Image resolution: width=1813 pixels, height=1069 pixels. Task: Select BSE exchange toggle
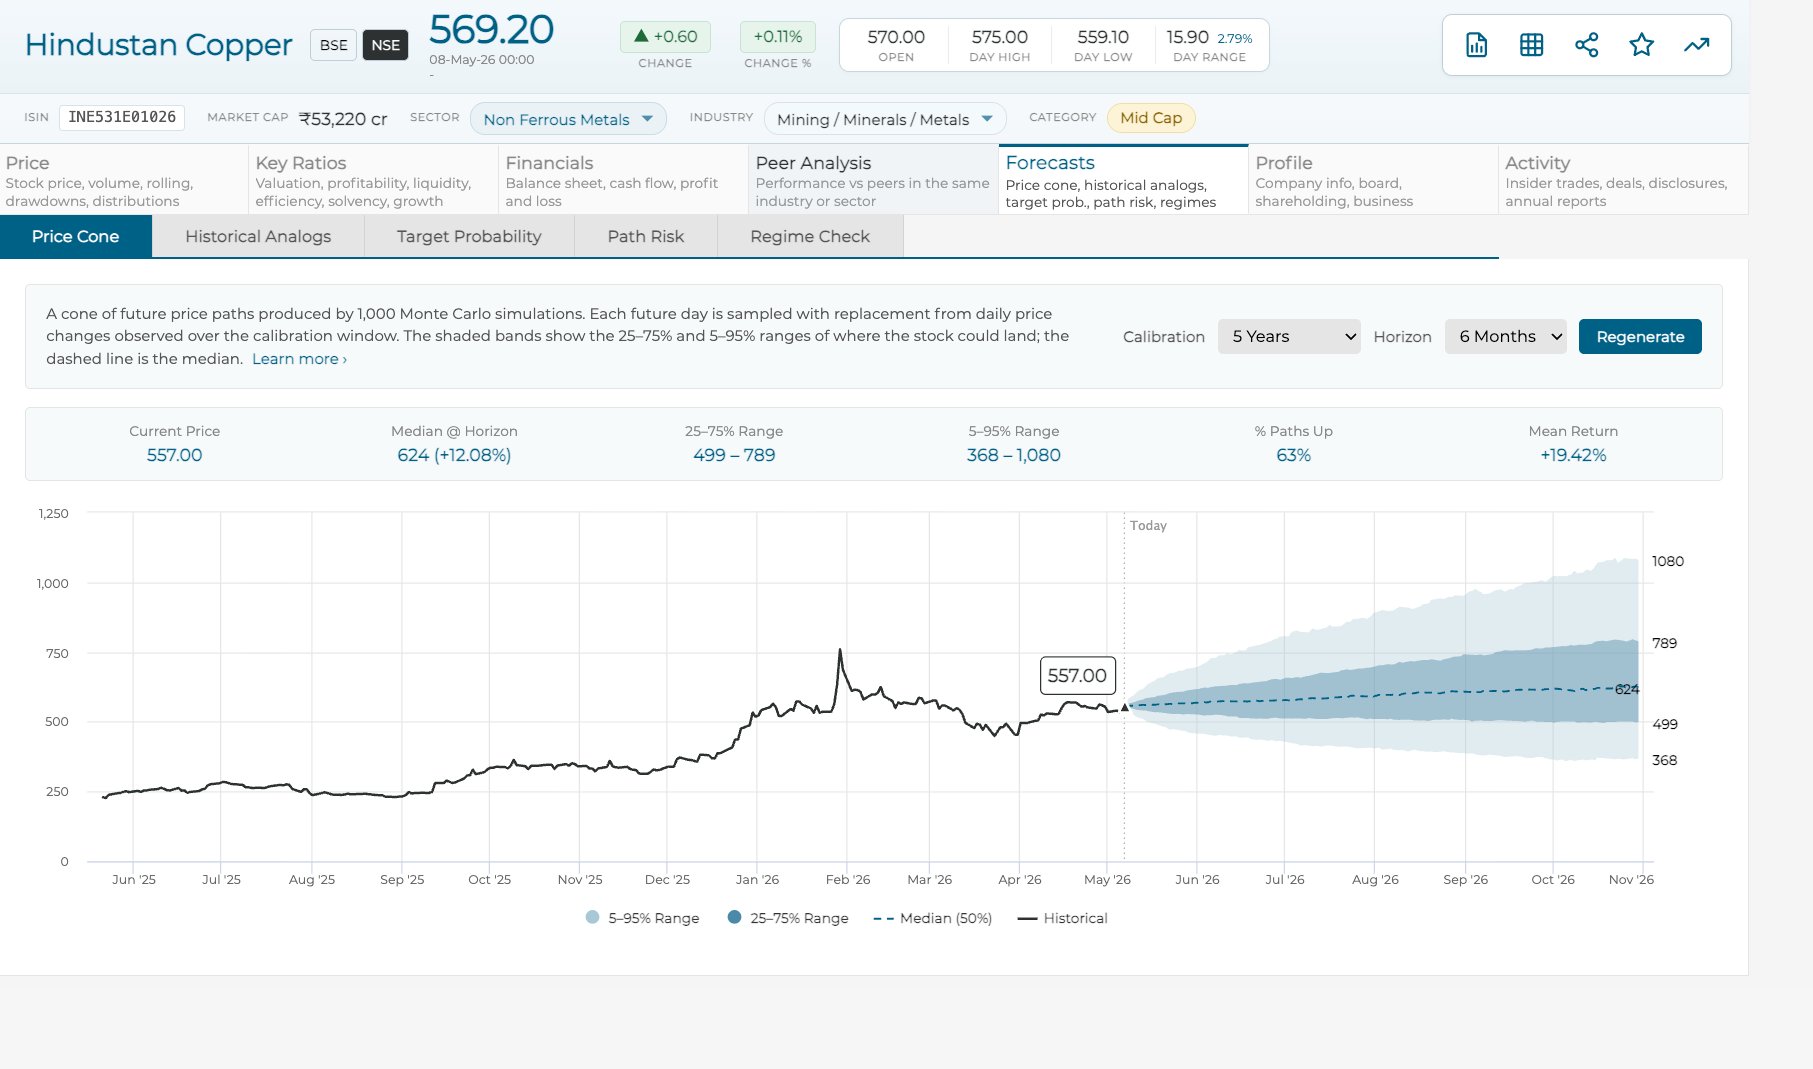334,45
